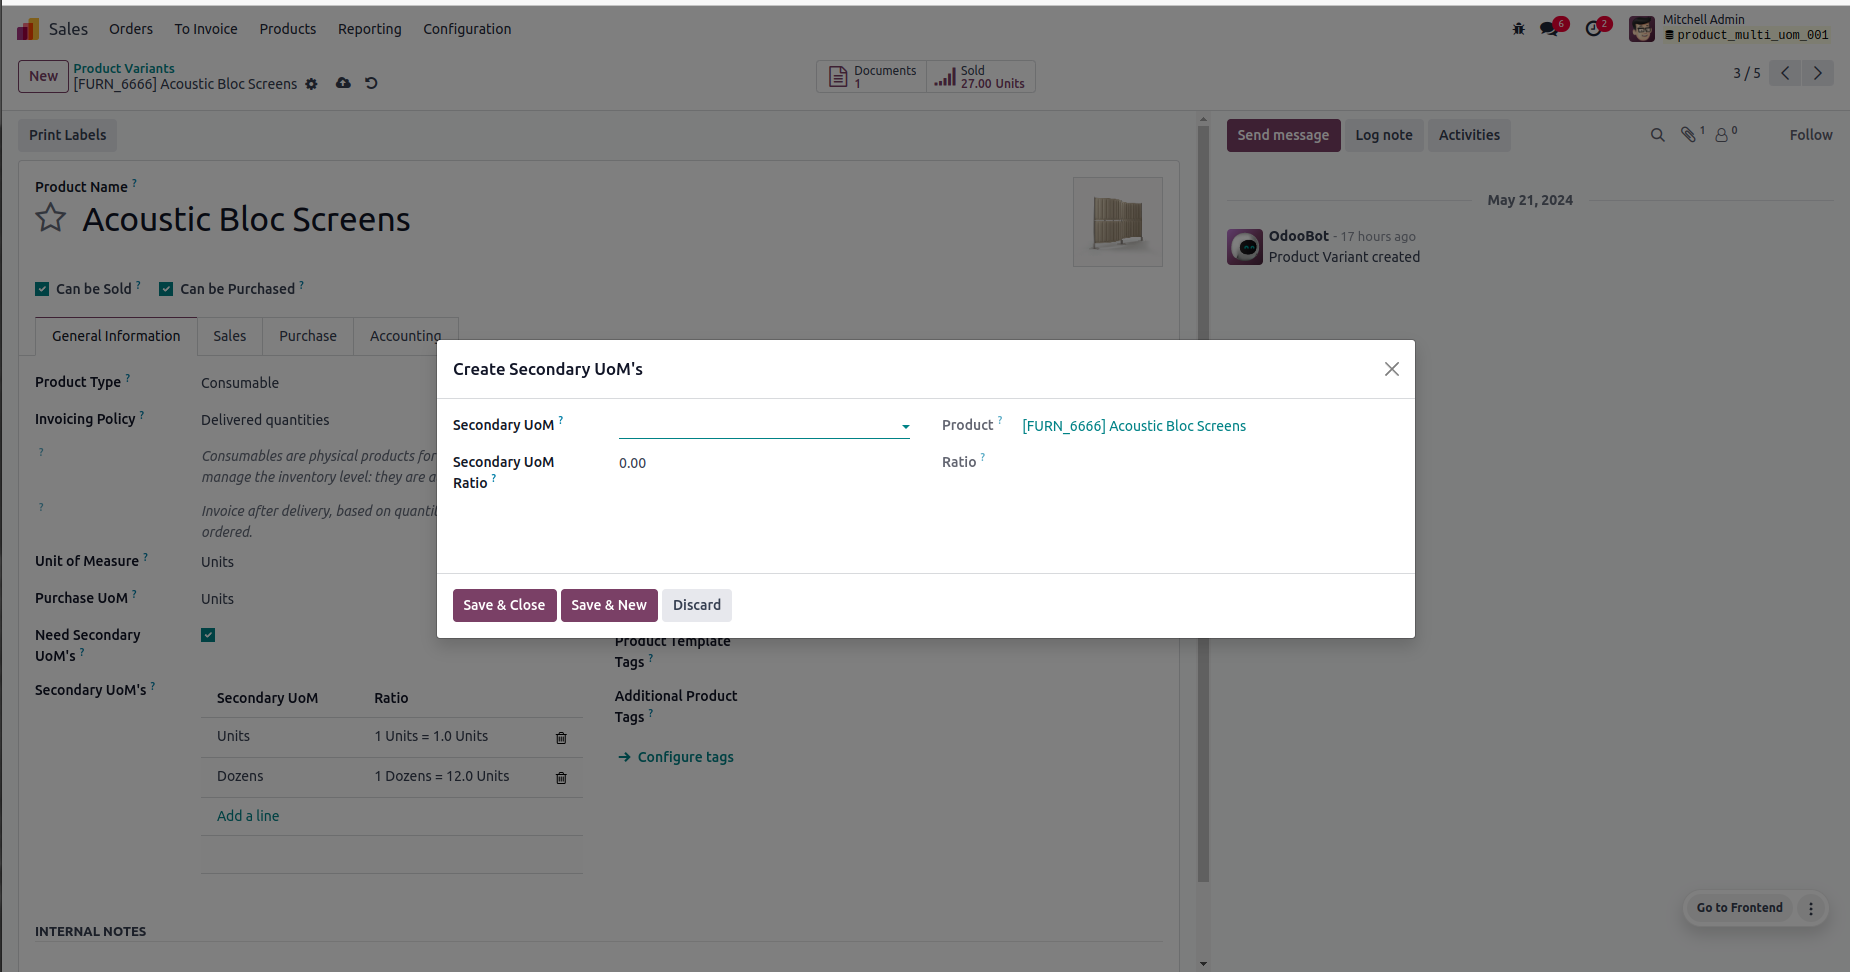This screenshot has width=1850, height=972.
Task: Switch to the Purchase tab
Action: click(307, 336)
